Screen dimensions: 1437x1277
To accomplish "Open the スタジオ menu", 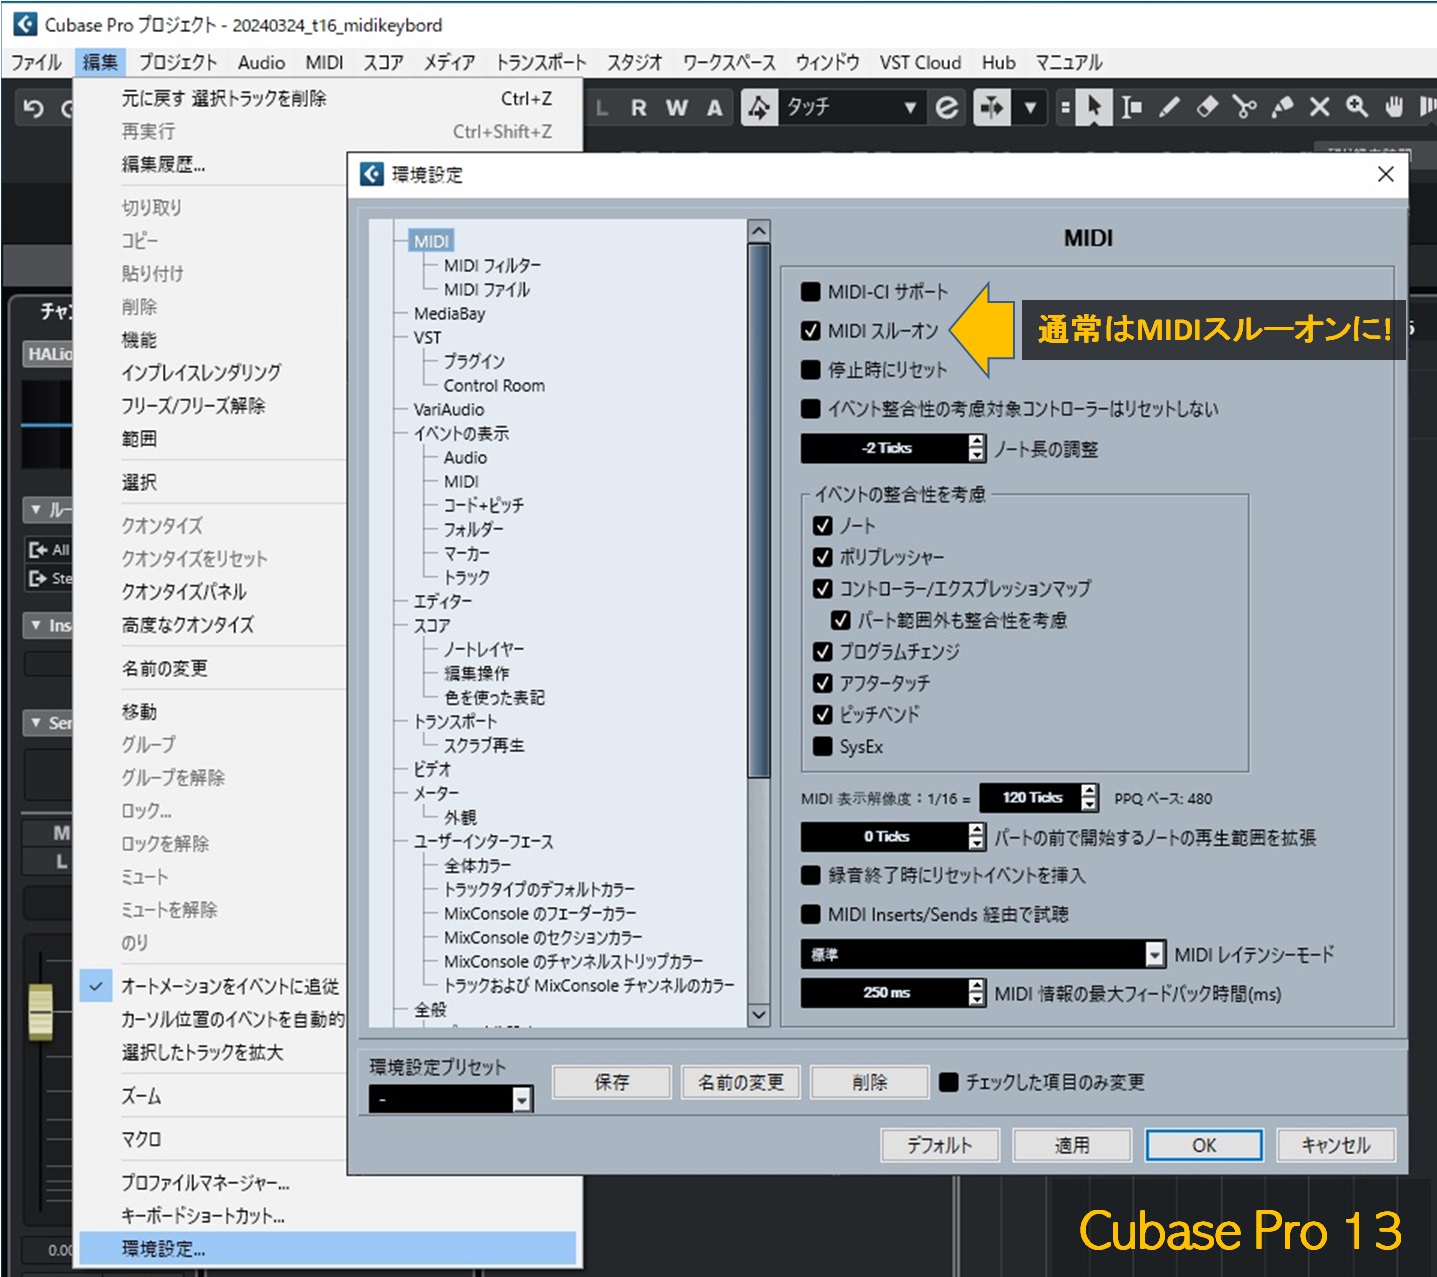I will (x=634, y=62).
